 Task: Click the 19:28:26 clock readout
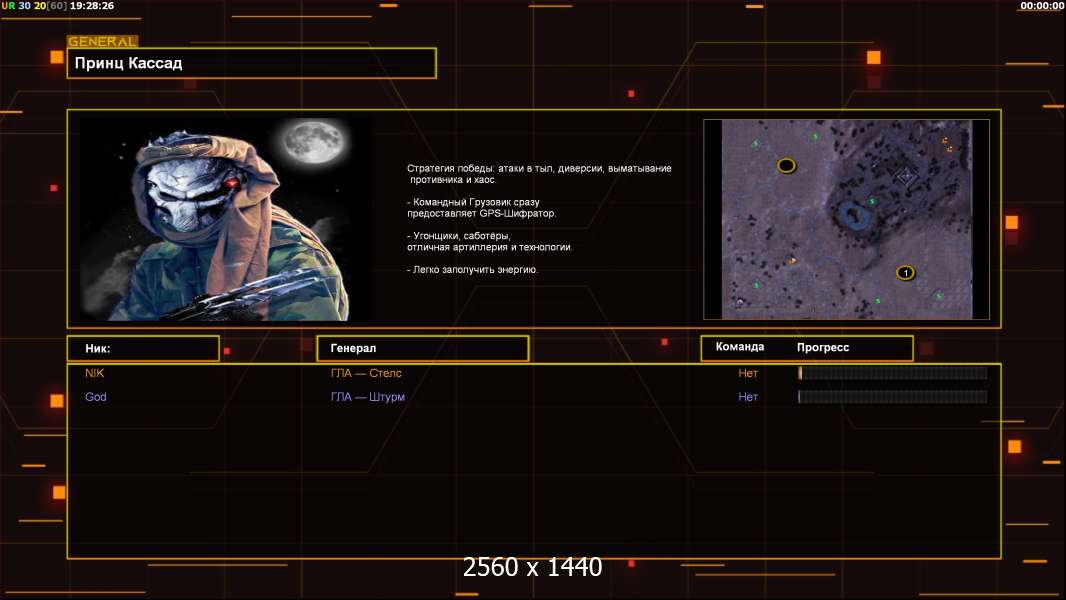click(x=92, y=5)
